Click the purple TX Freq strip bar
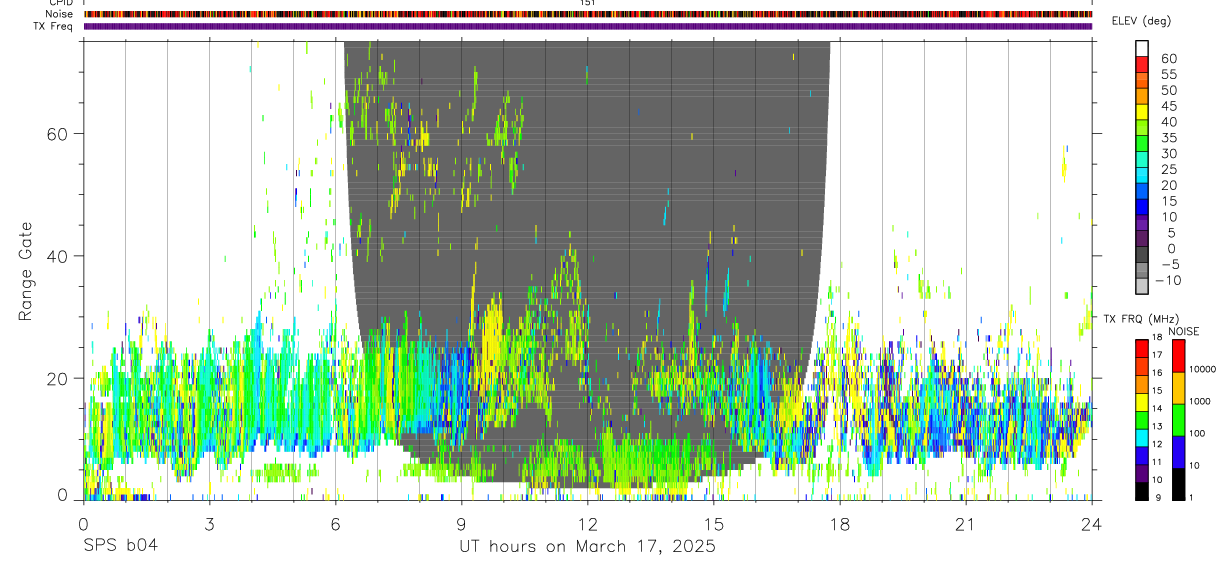The width and height of the screenshot is (1228, 567). pyautogui.click(x=588, y=27)
